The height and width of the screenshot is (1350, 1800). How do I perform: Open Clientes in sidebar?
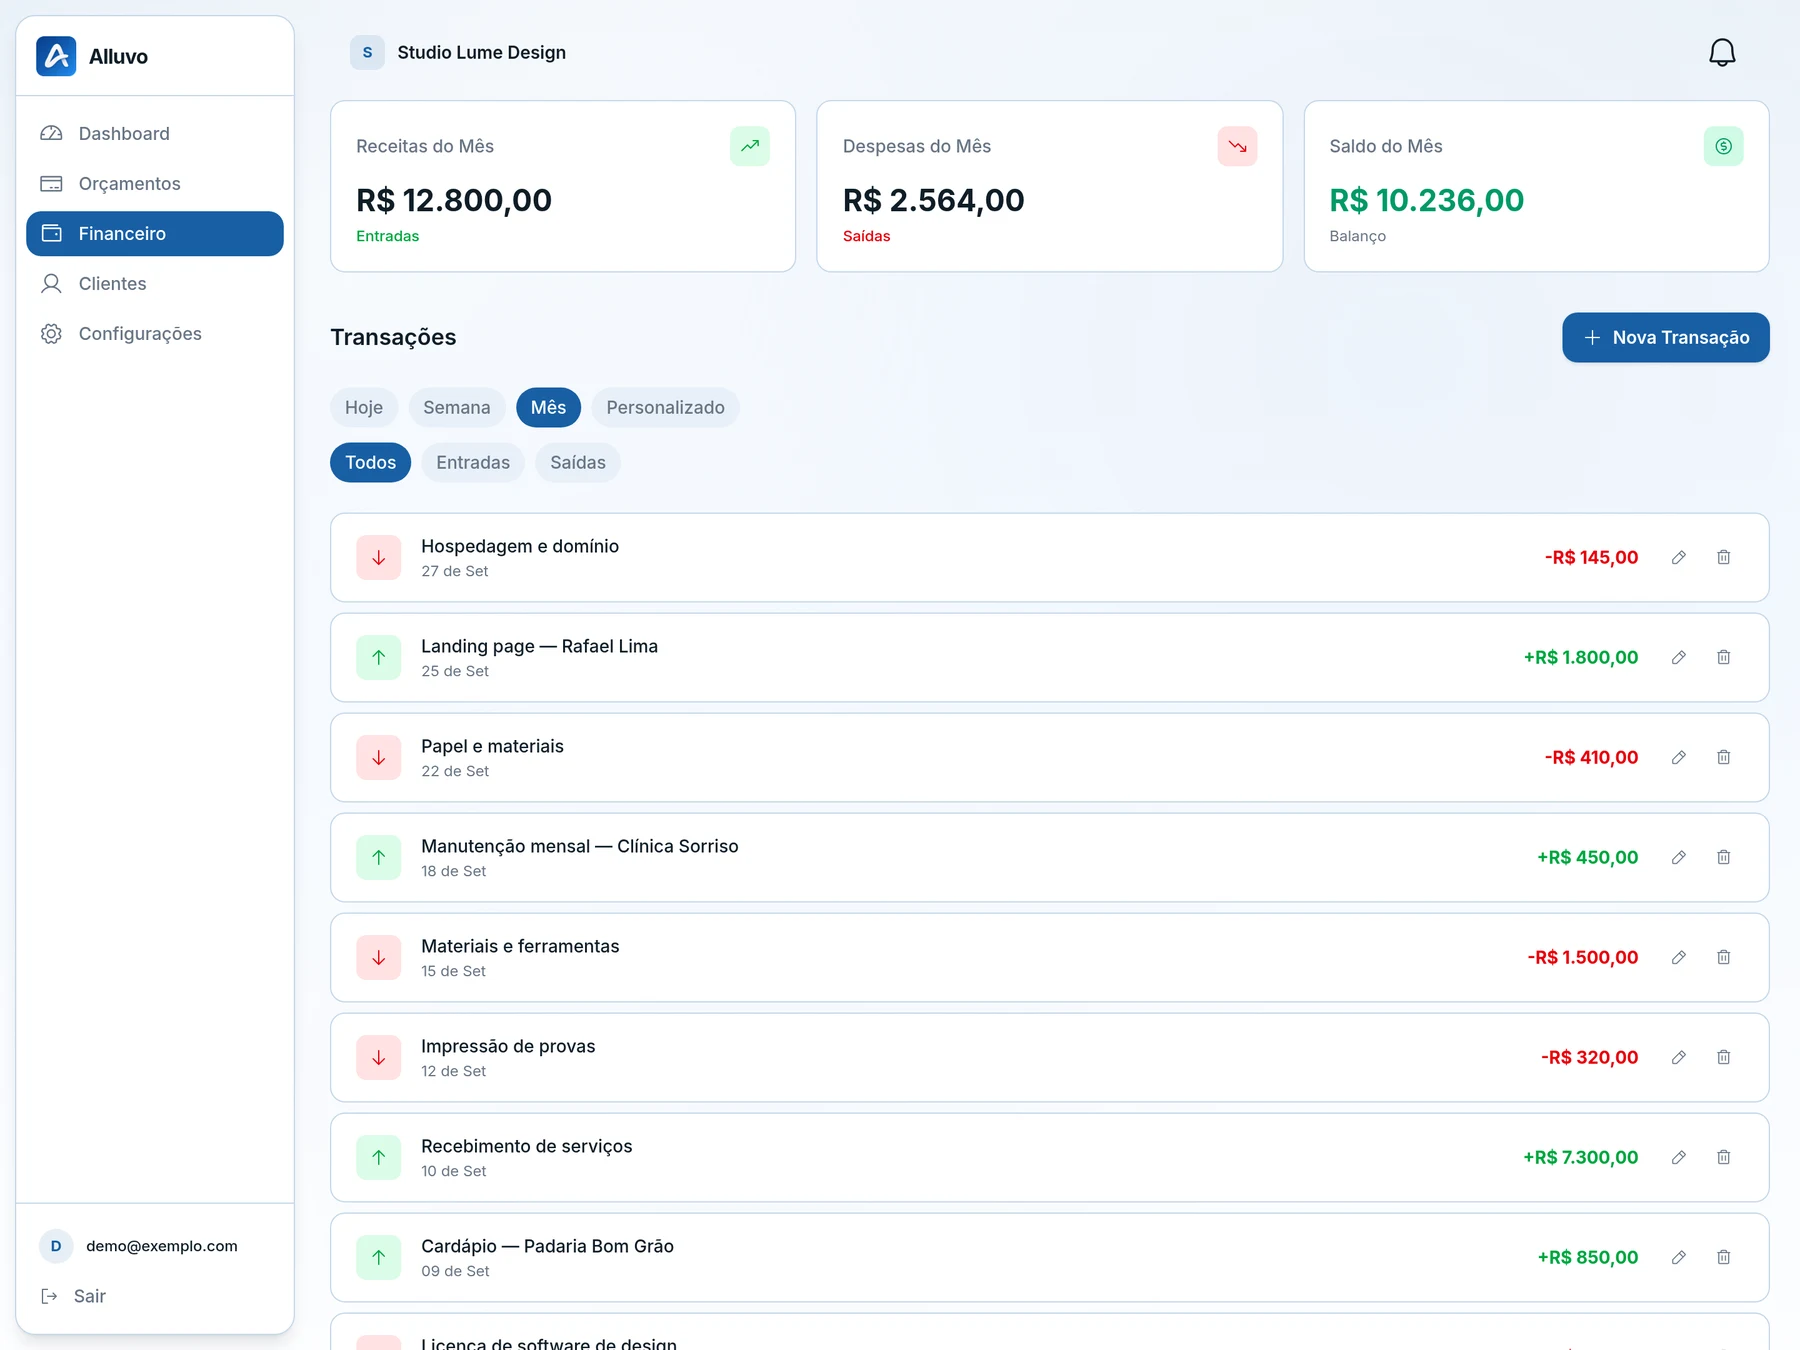point(155,284)
